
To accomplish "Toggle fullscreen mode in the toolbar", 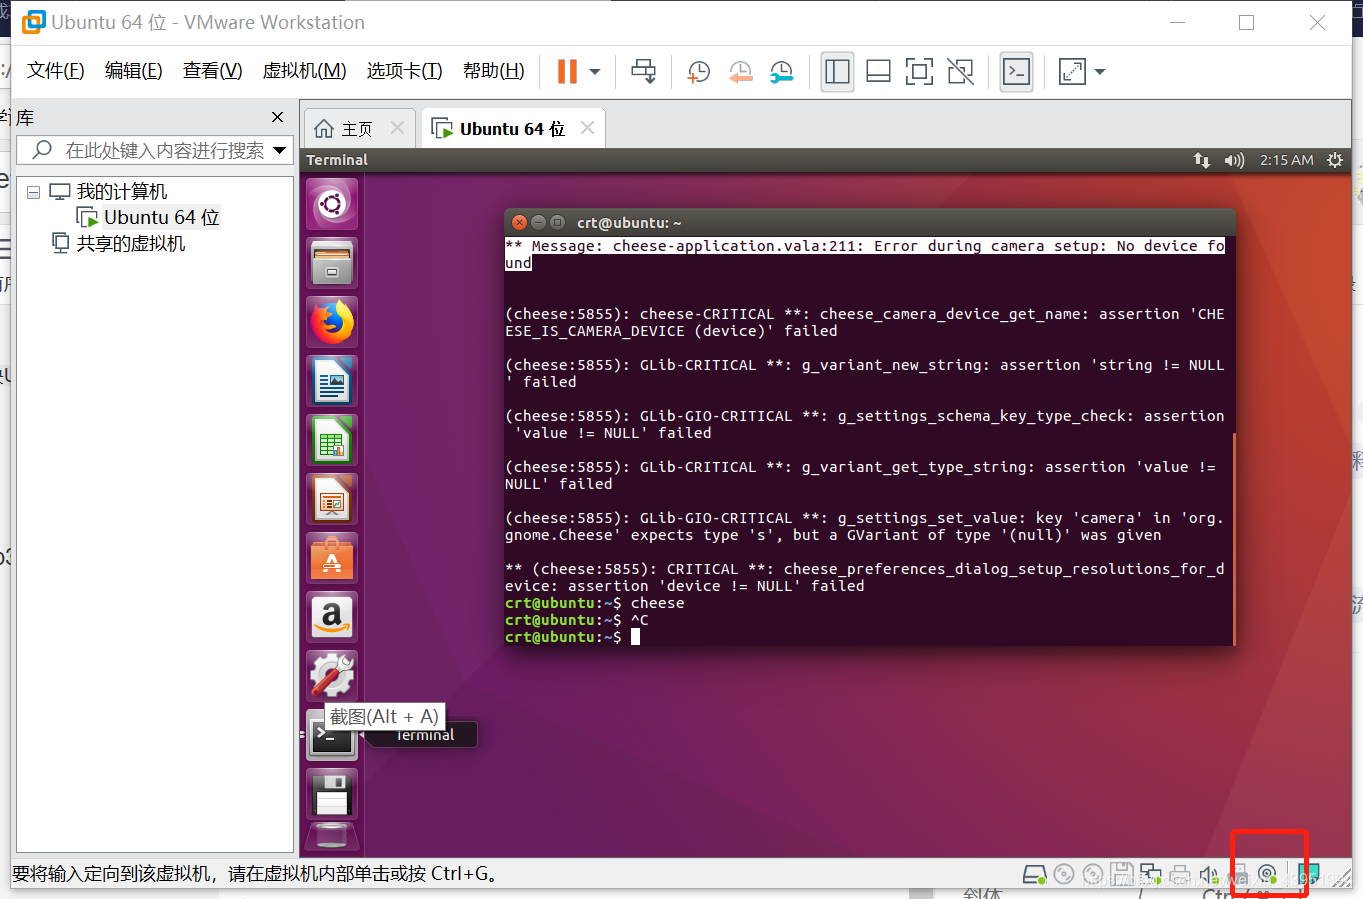I will click(x=918, y=71).
